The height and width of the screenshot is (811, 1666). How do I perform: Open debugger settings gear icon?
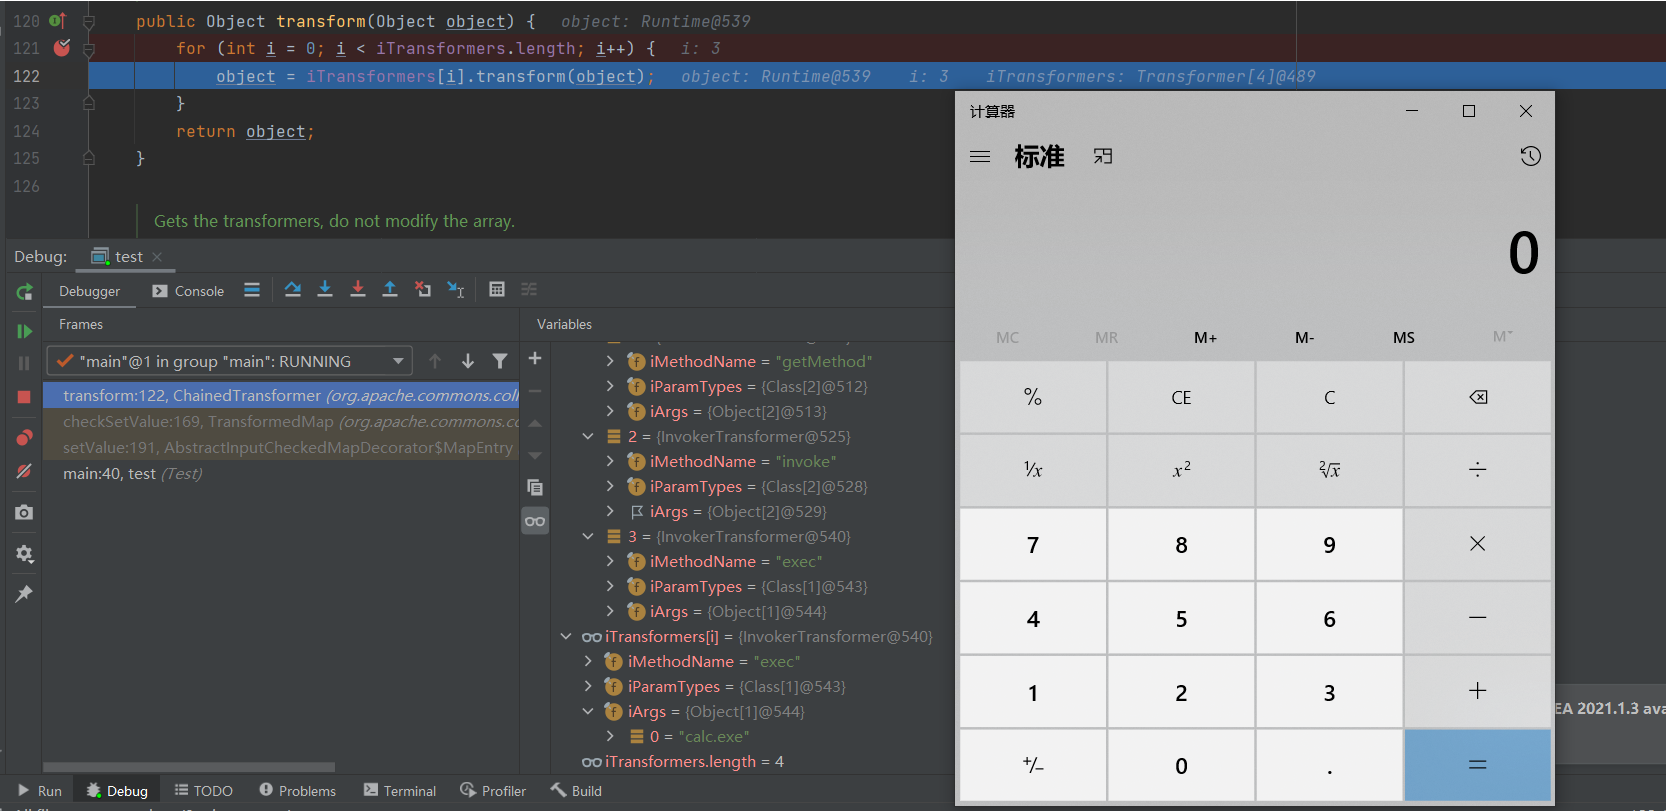(24, 553)
